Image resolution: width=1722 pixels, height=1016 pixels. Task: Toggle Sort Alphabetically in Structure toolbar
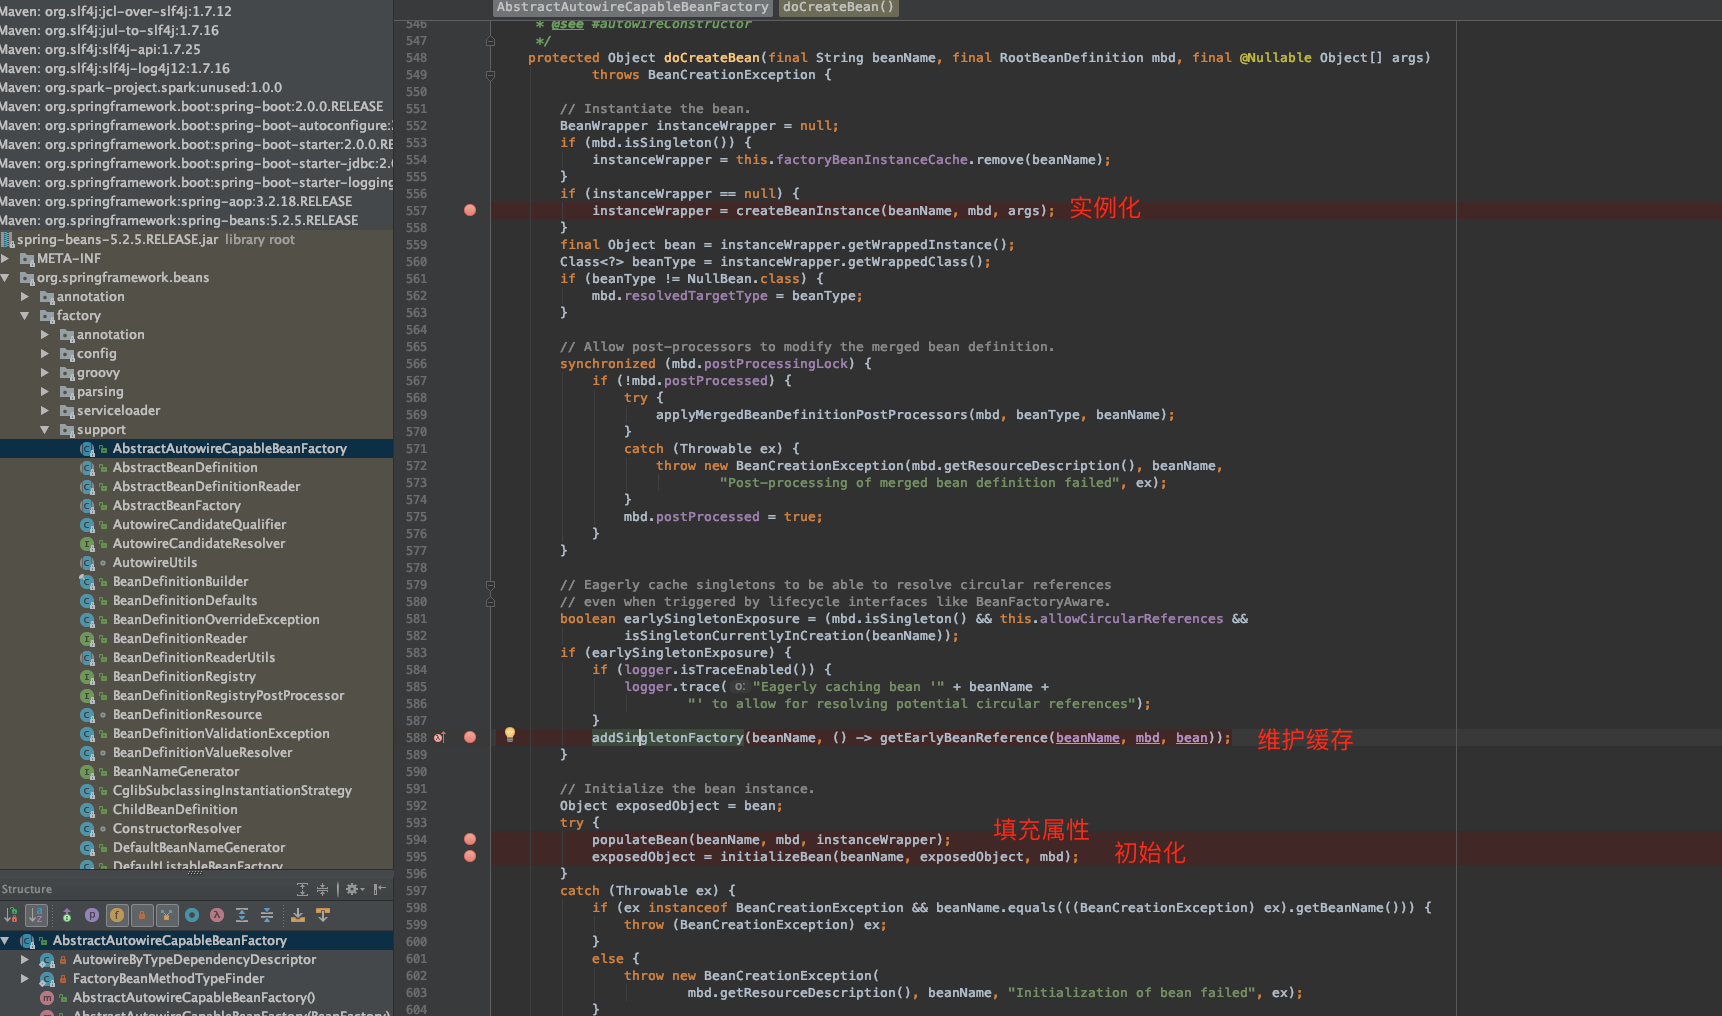point(36,915)
